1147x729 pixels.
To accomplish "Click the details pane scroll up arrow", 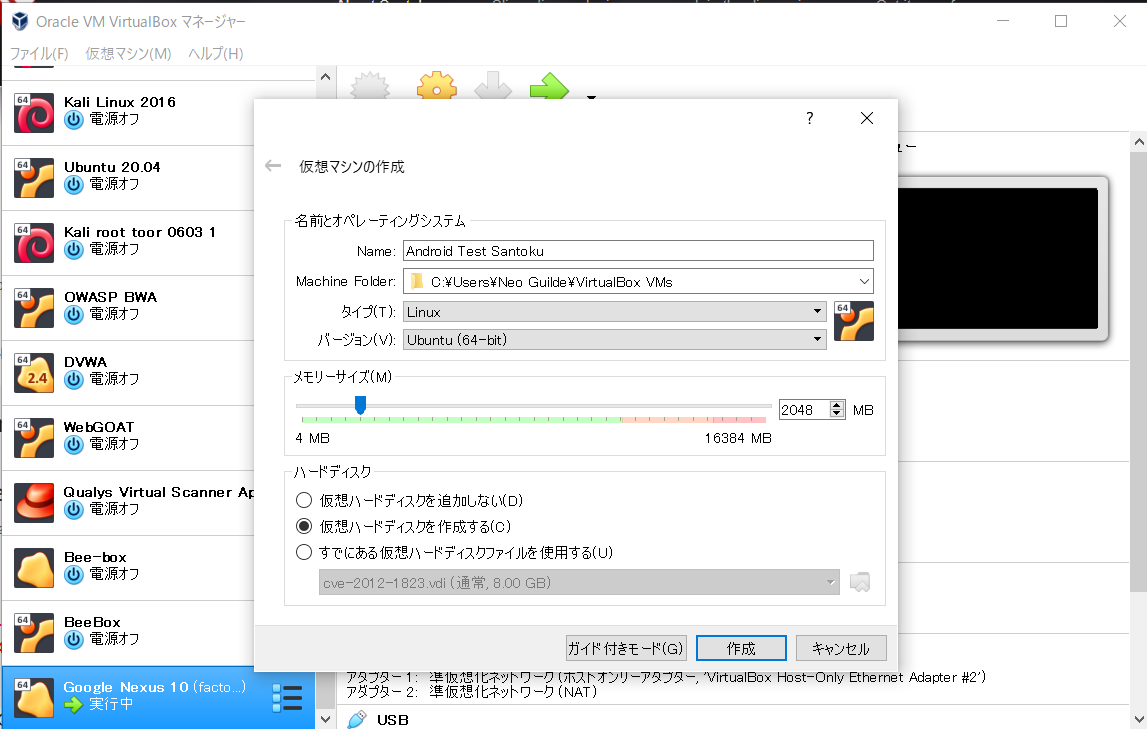I will point(1138,142).
